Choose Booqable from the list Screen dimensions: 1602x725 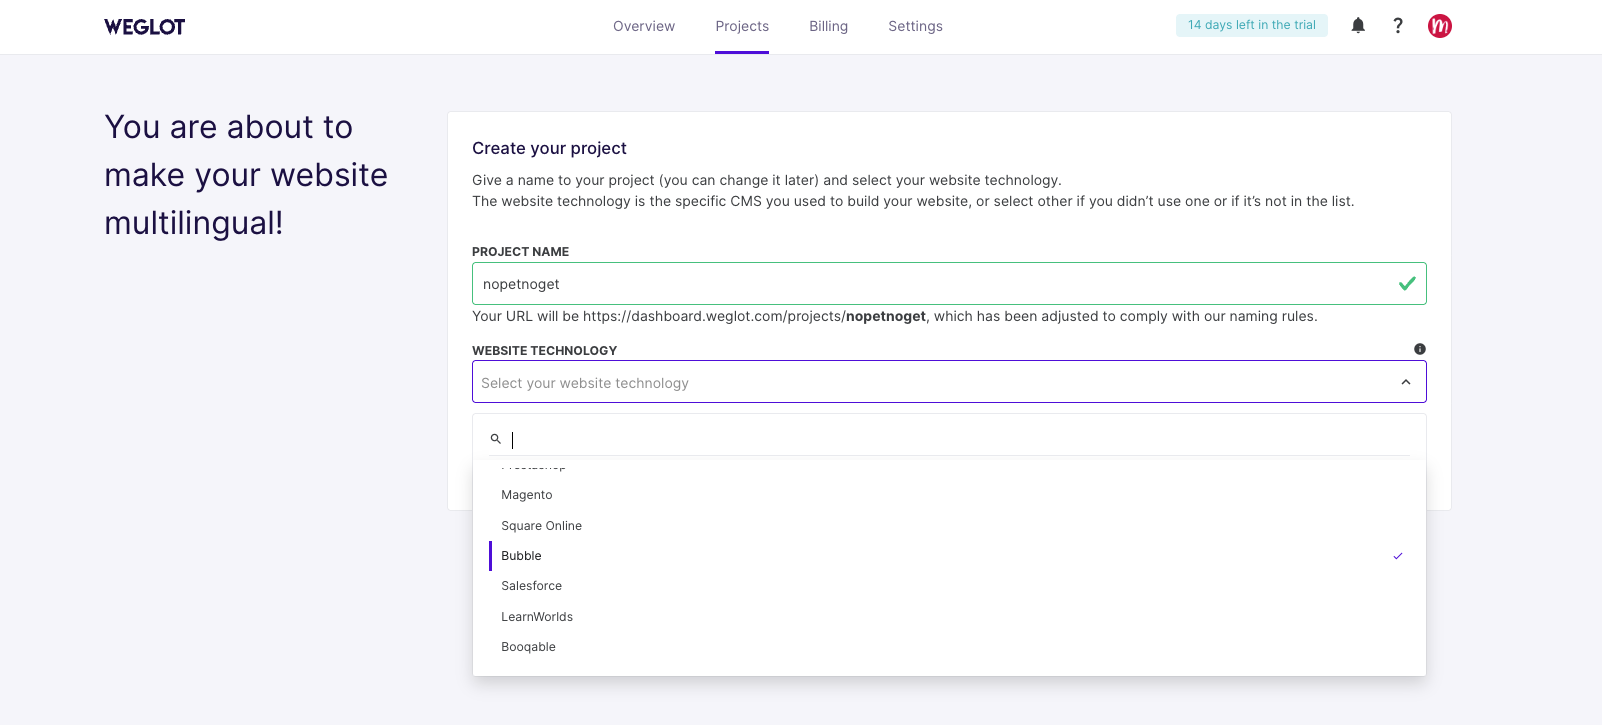tap(949, 647)
